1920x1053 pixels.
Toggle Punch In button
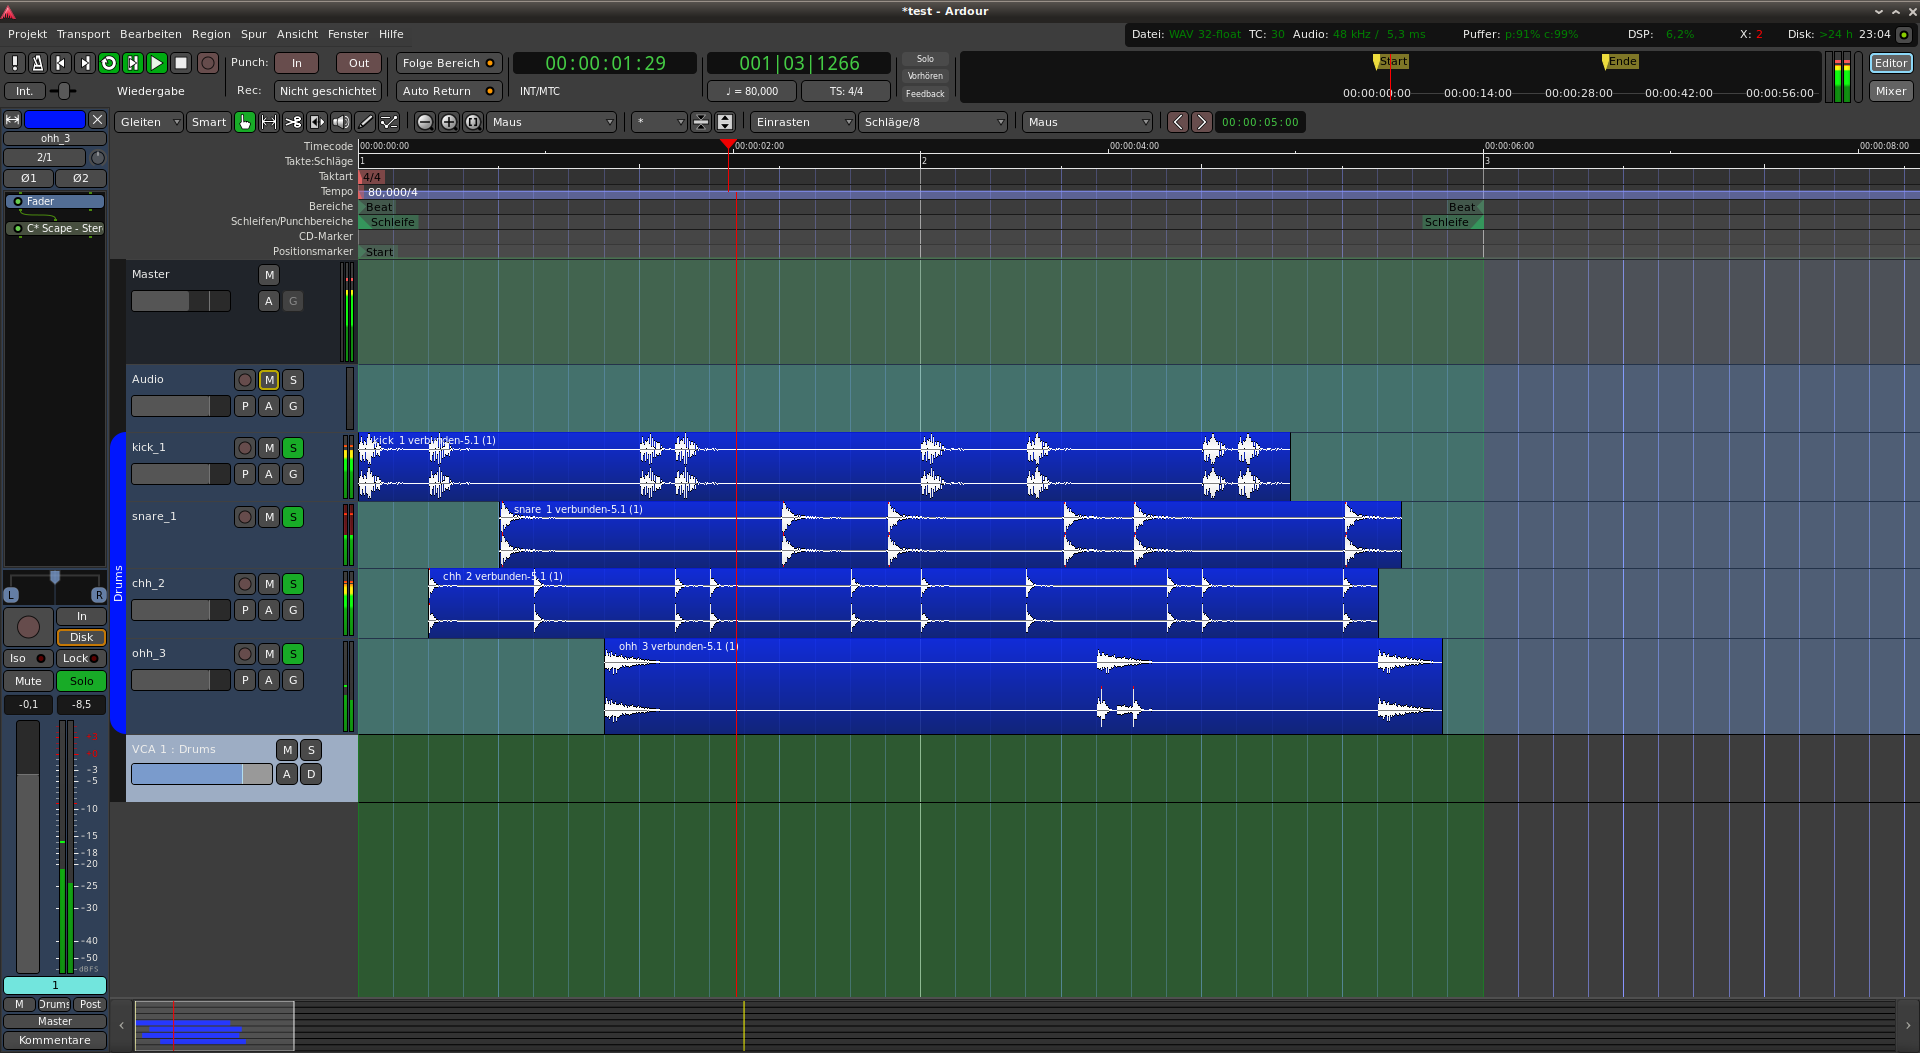point(297,63)
